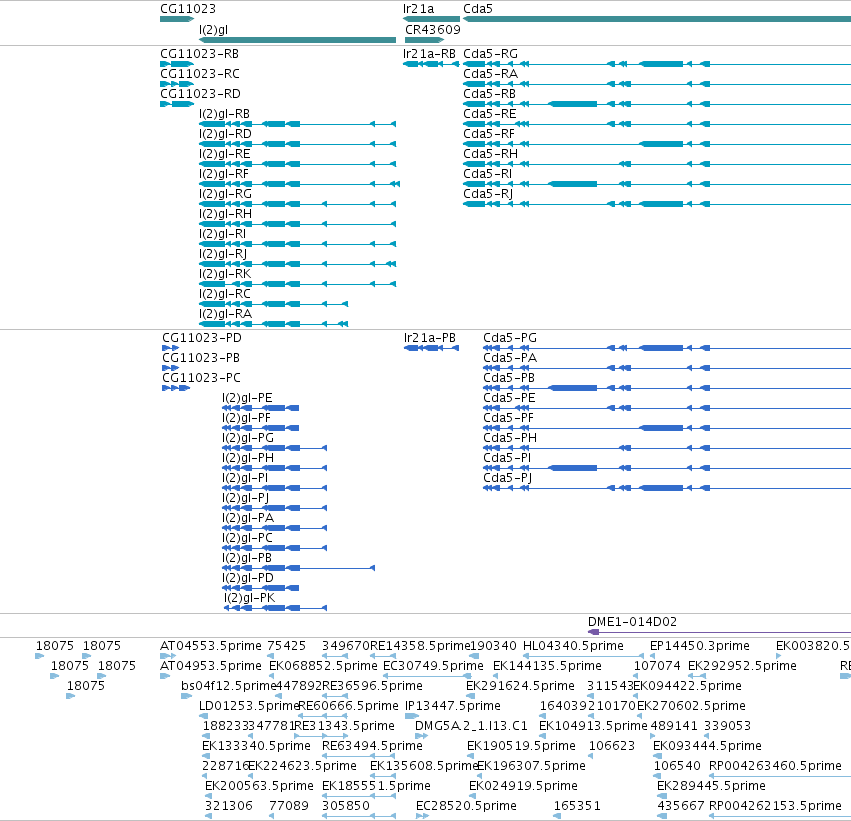Screen dimensions: 851x821
Task: Click transcript Cda5-RB
Action: (657, 104)
